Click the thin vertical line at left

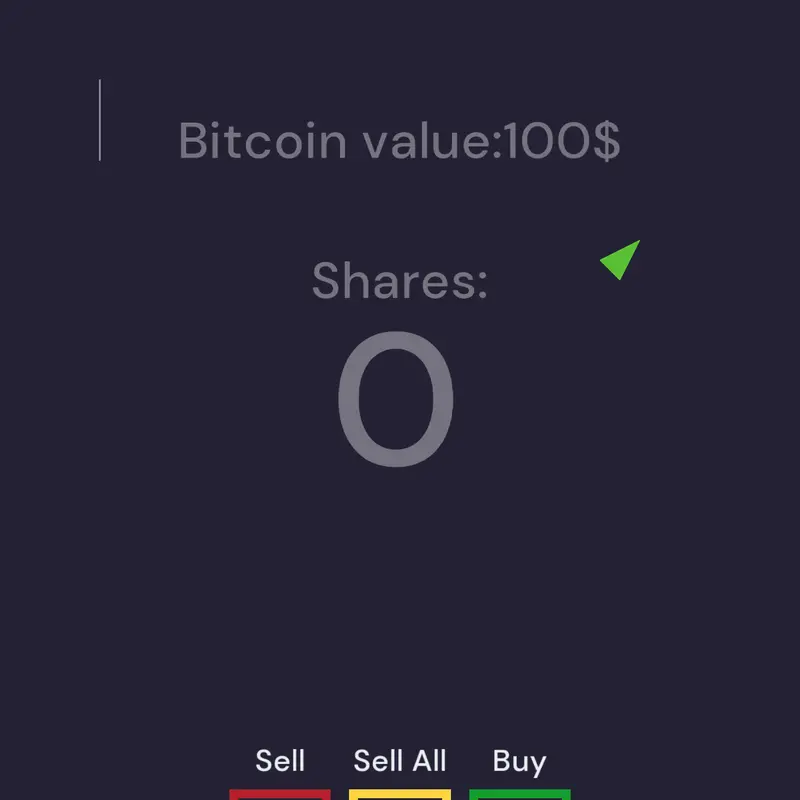[99, 120]
